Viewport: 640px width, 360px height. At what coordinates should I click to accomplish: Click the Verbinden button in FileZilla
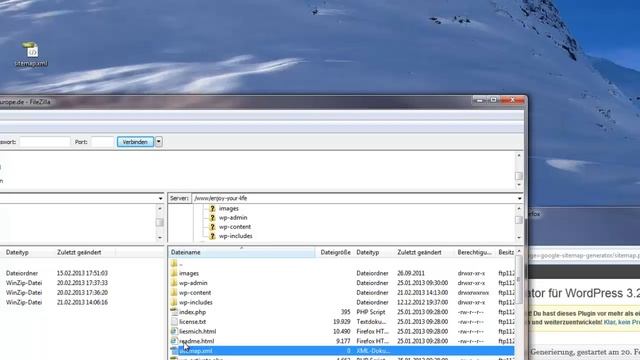tap(135, 142)
